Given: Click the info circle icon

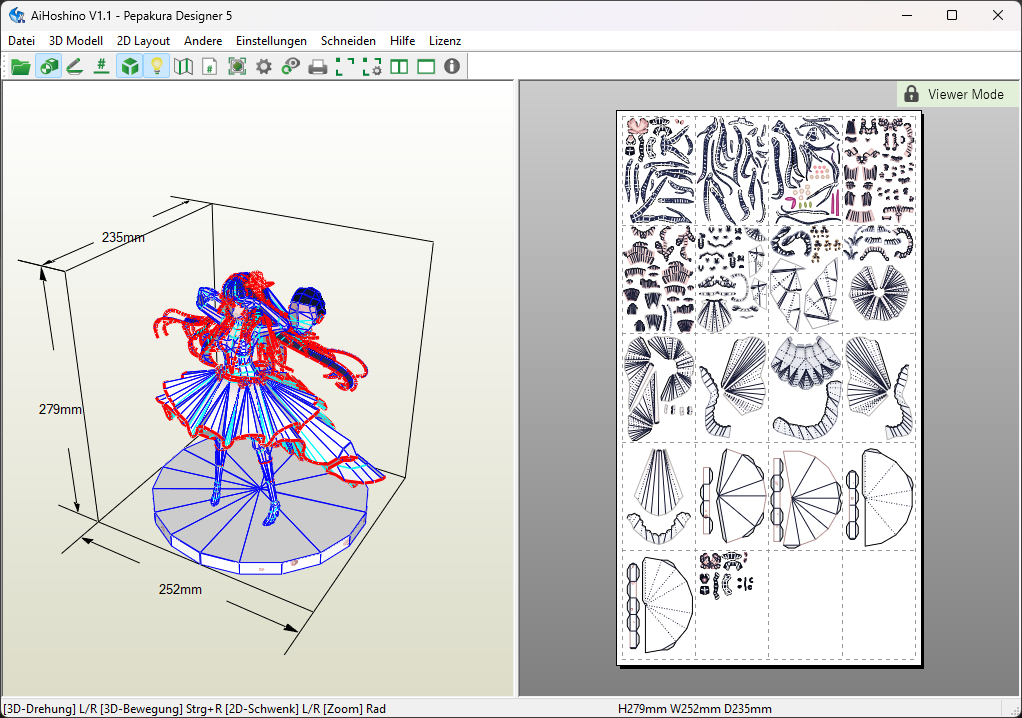Looking at the screenshot, I should coord(452,67).
